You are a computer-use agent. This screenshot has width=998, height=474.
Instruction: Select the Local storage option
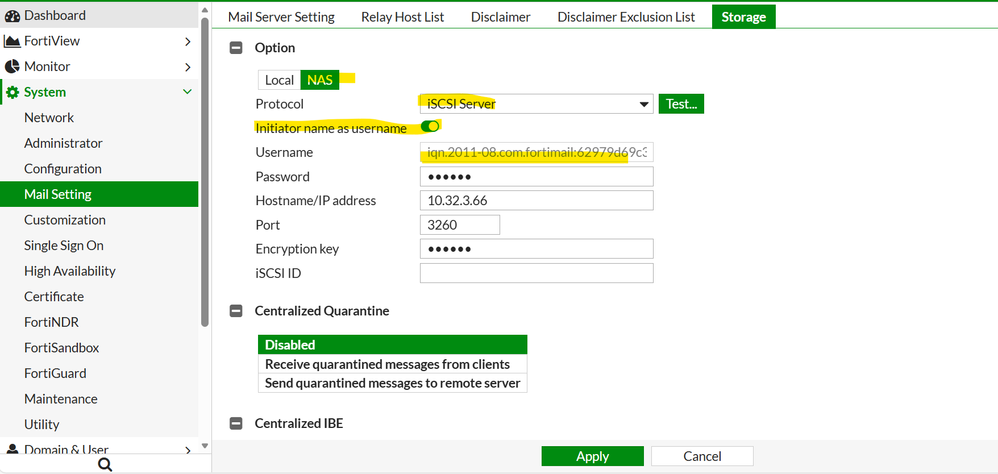(x=279, y=80)
